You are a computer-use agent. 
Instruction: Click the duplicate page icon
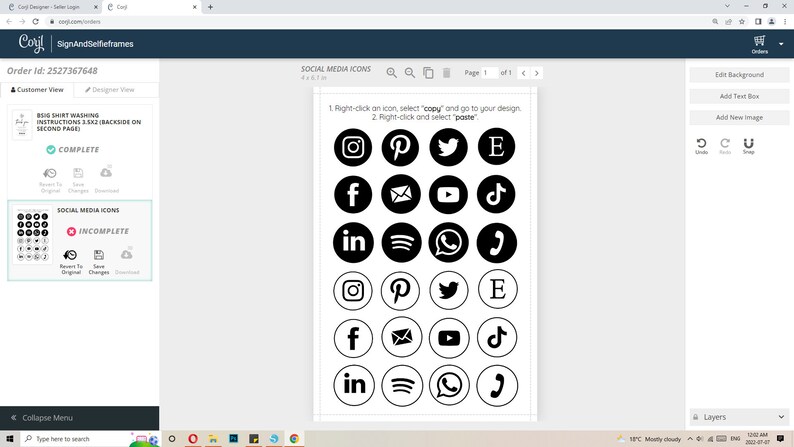[x=428, y=73]
